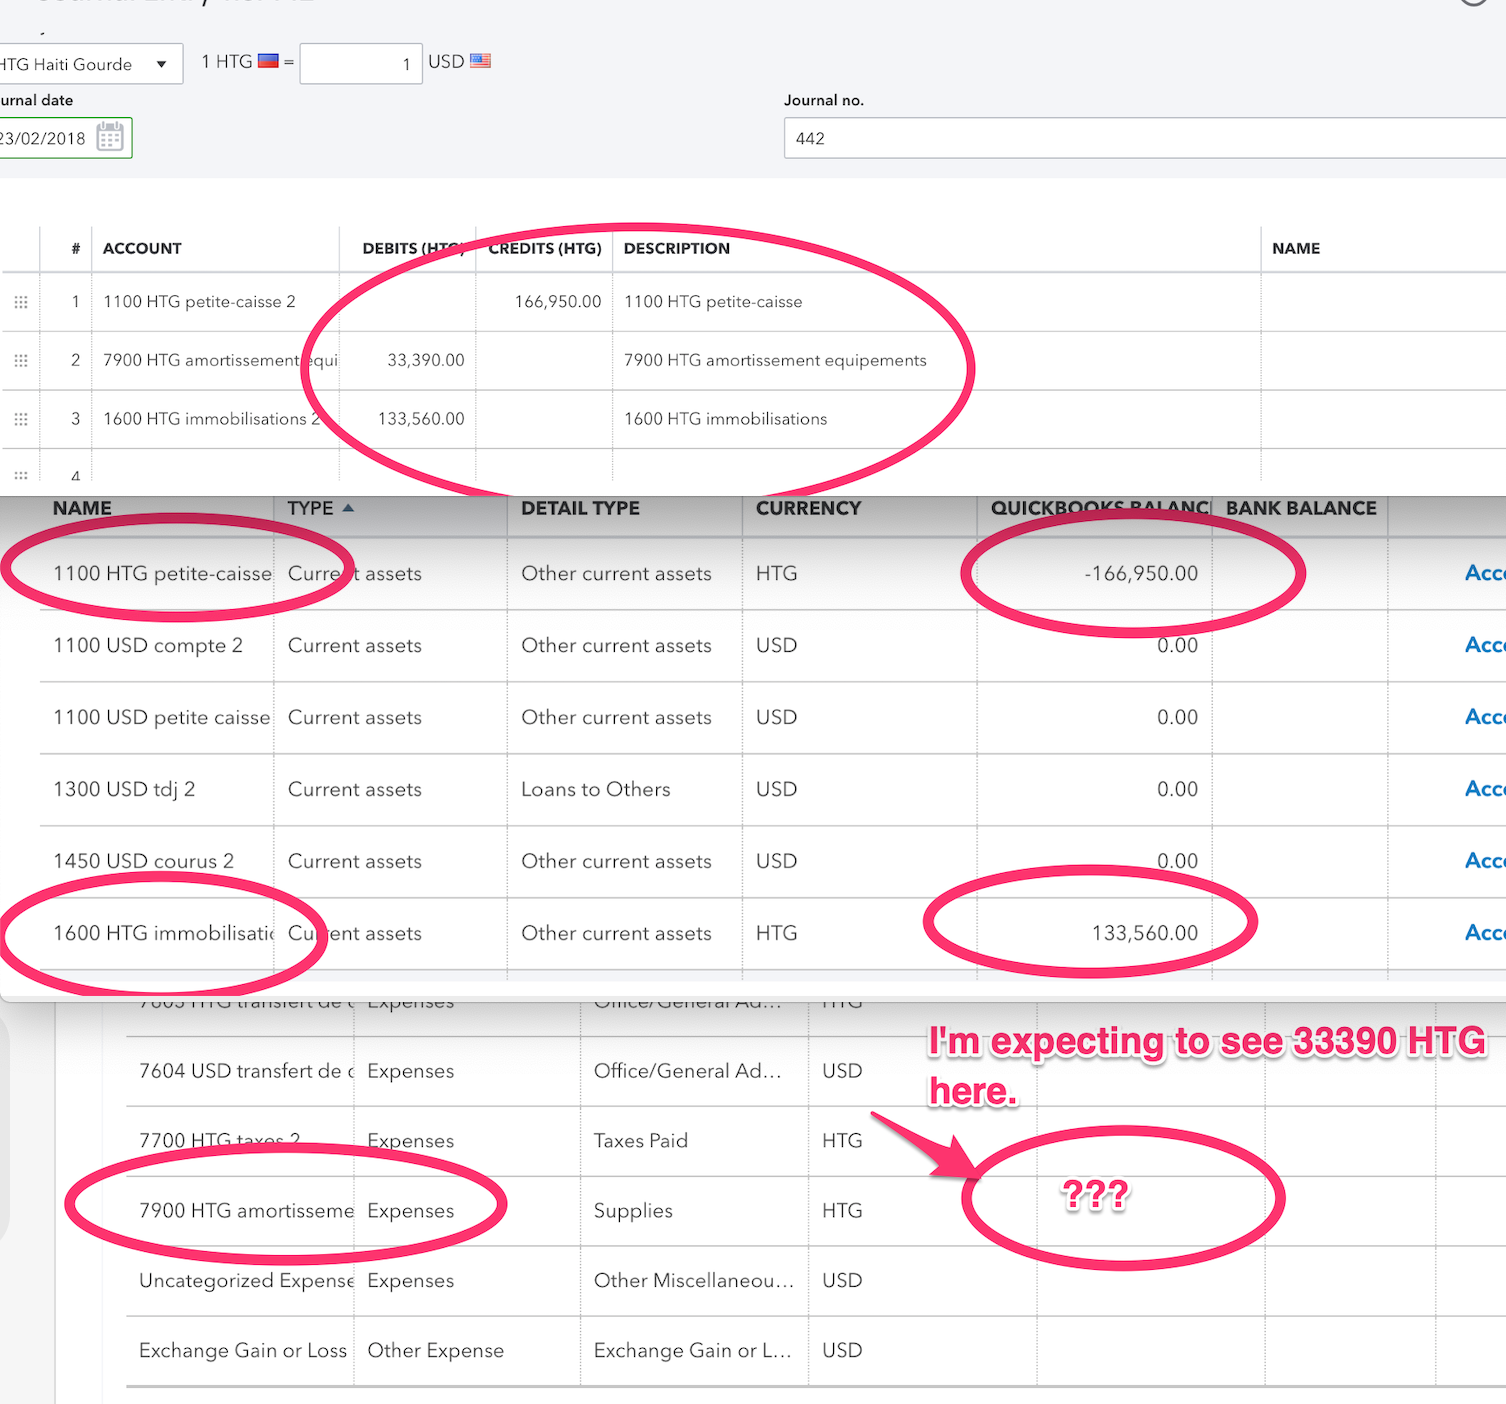Screen dimensions: 1506x1404
Task: Click Loans to Others detail type
Action: (596, 790)
